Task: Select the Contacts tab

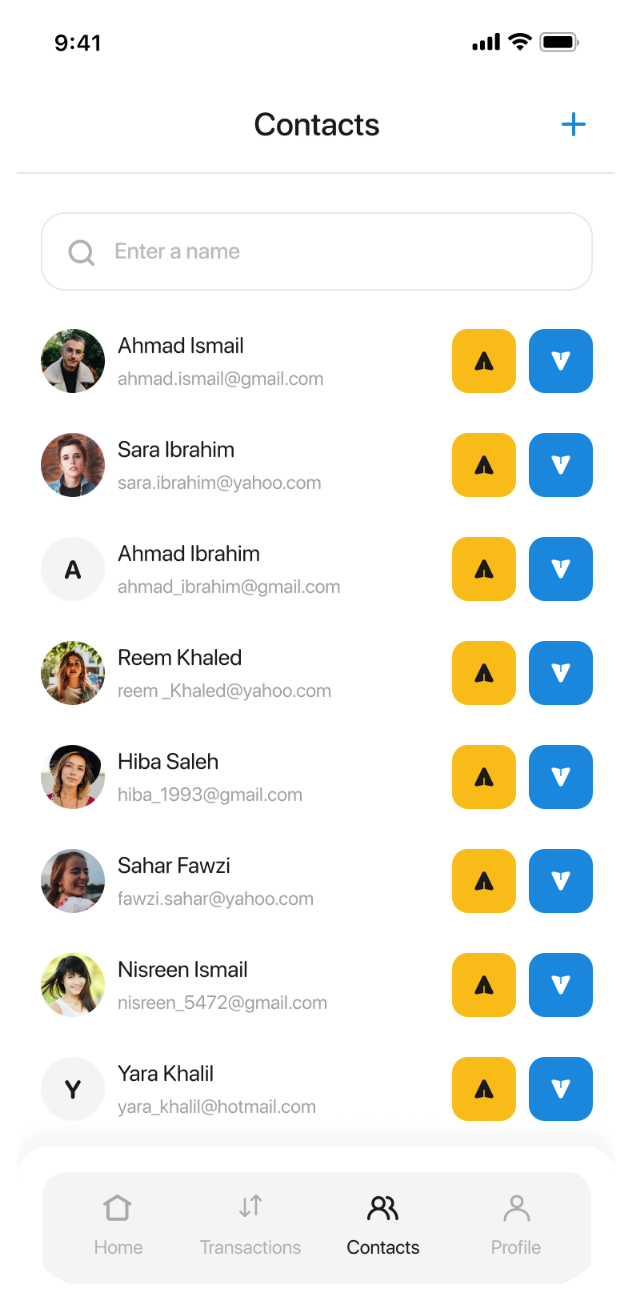Action: (x=383, y=1224)
